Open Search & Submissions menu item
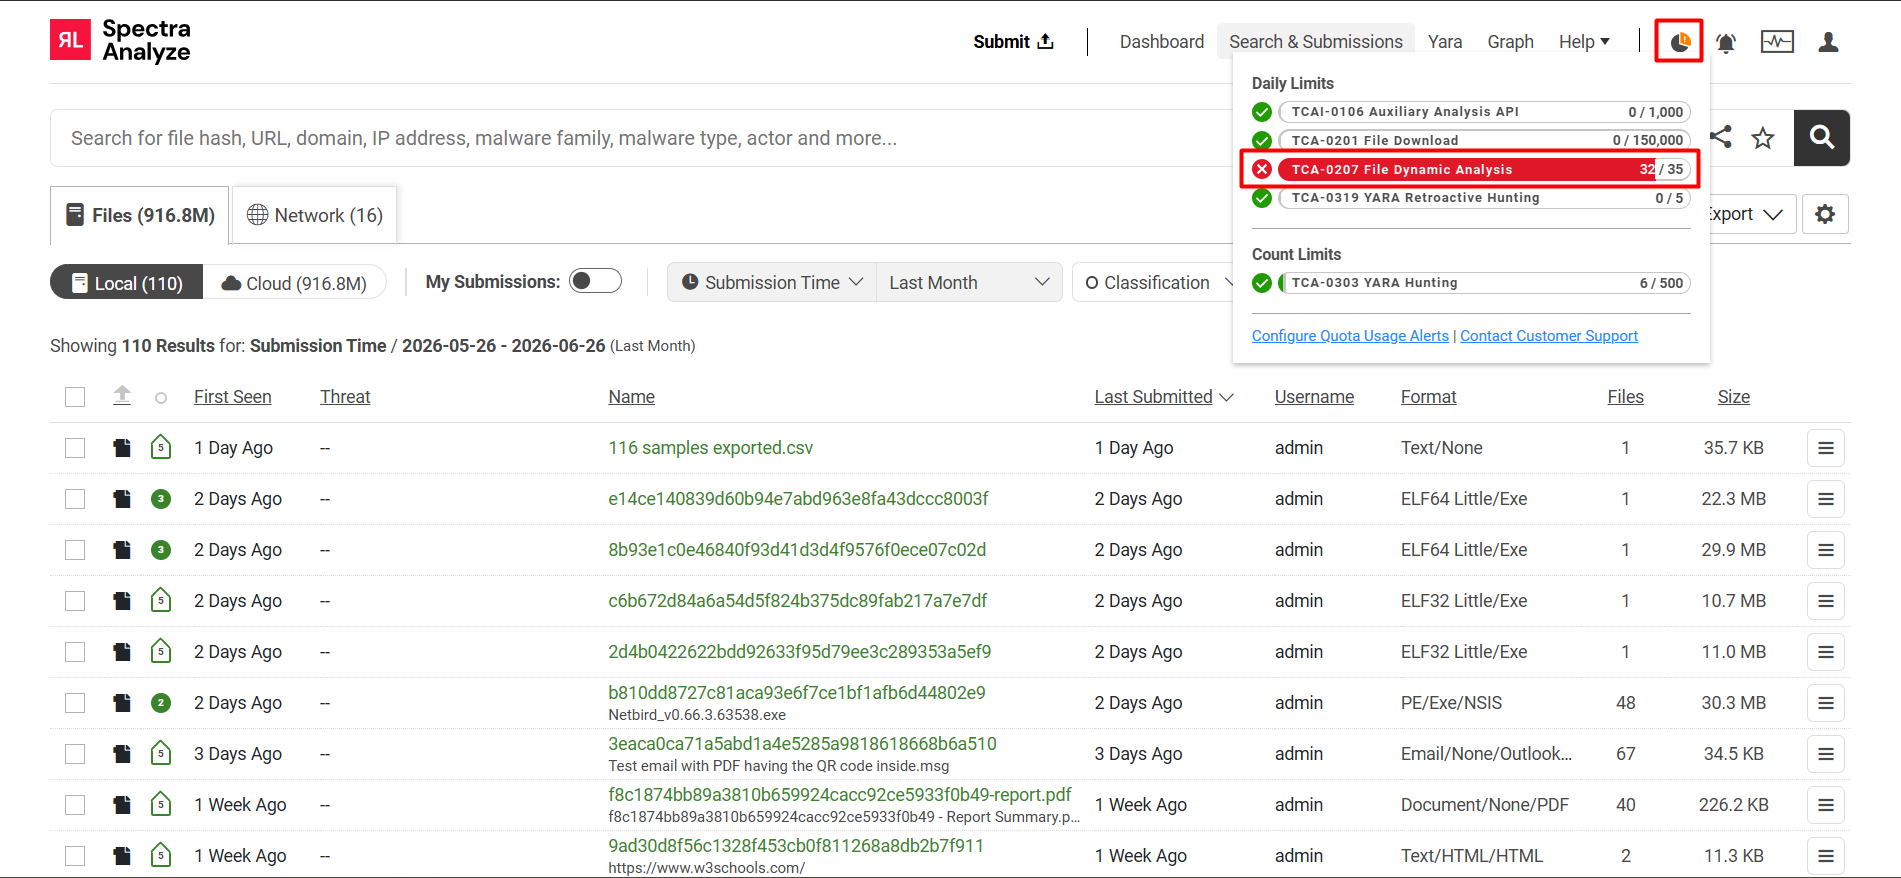The image size is (1901, 878). [1316, 42]
